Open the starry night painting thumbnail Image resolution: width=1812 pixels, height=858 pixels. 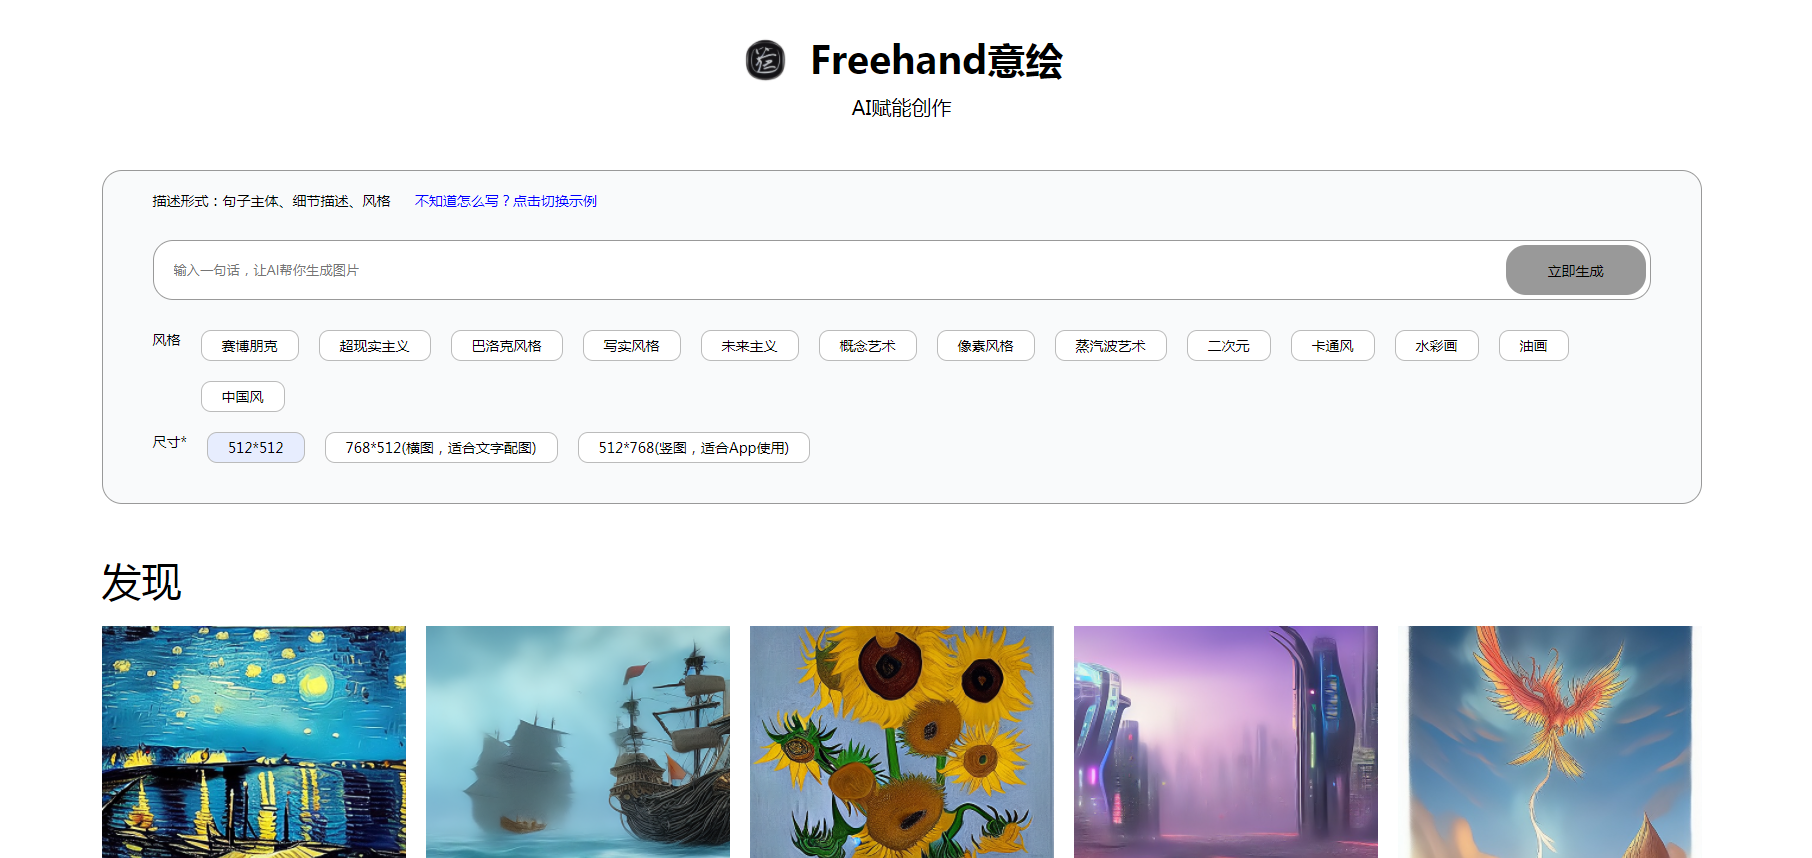coord(254,742)
